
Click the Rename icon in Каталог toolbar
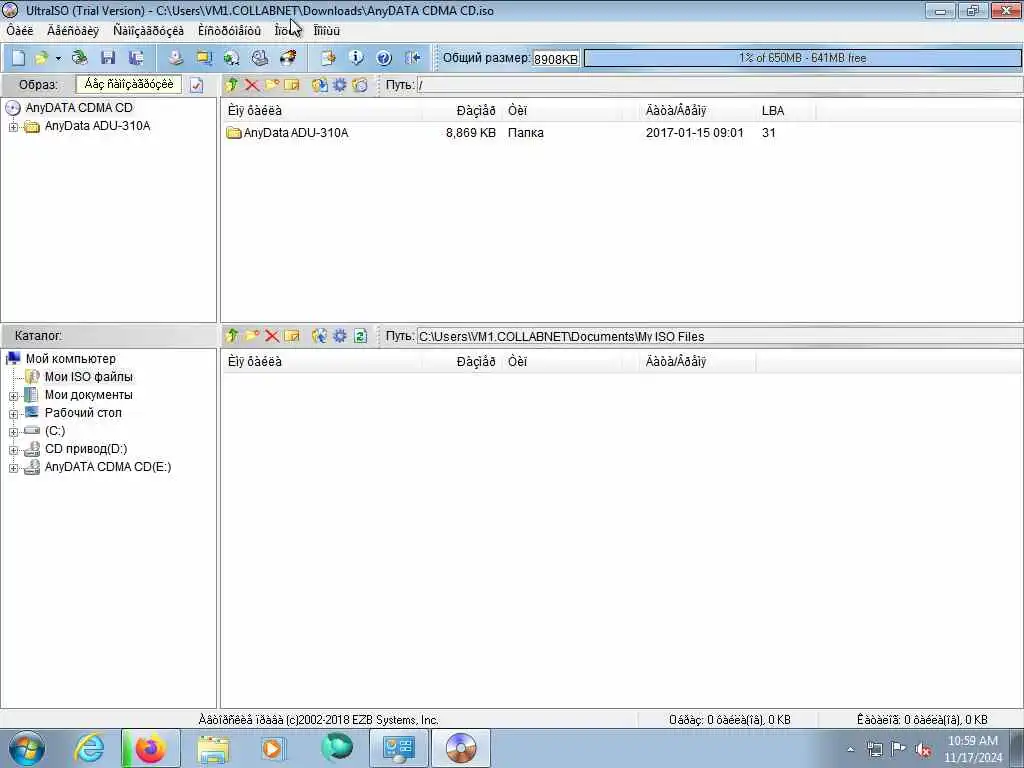click(292, 336)
